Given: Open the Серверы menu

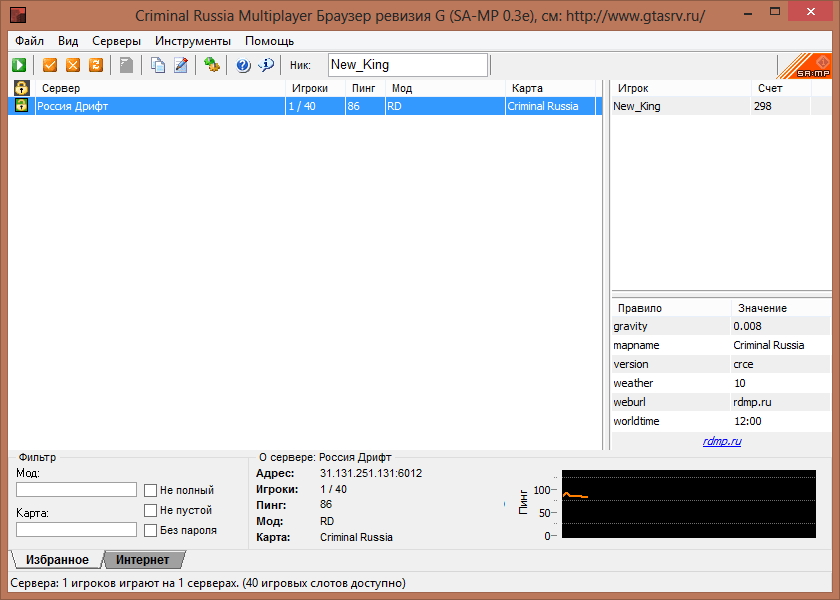Looking at the screenshot, I should pos(116,41).
